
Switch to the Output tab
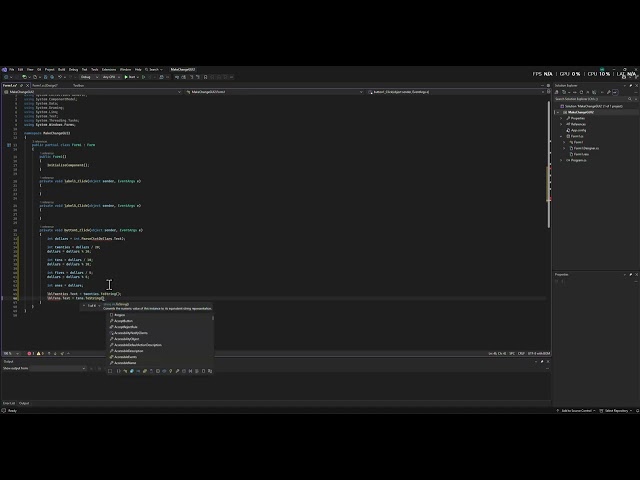click(24, 403)
